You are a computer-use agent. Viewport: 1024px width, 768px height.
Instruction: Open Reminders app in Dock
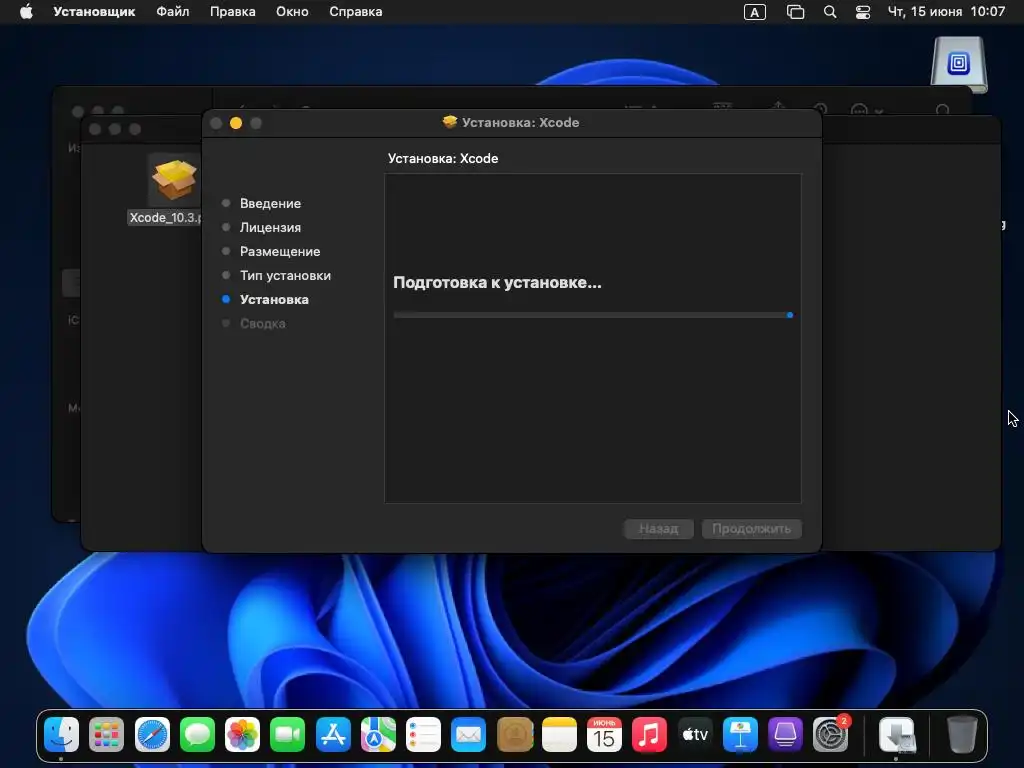coord(423,735)
